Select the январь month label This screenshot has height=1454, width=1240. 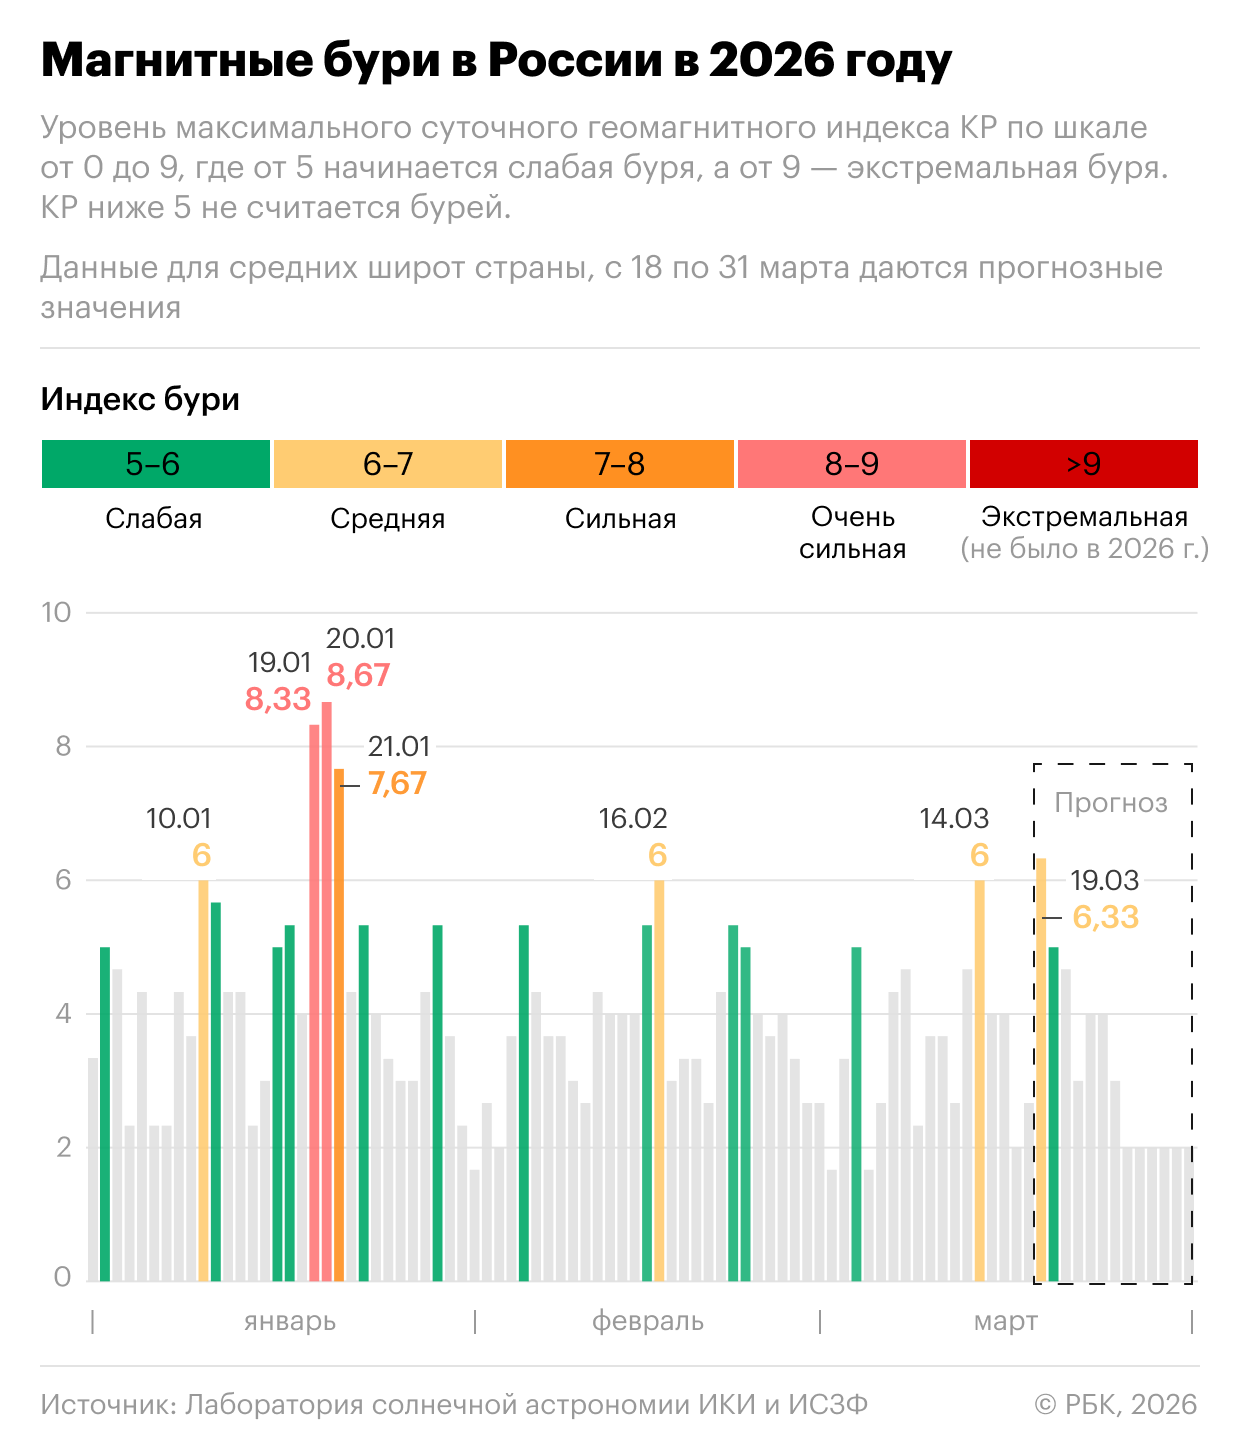pyautogui.click(x=290, y=1321)
